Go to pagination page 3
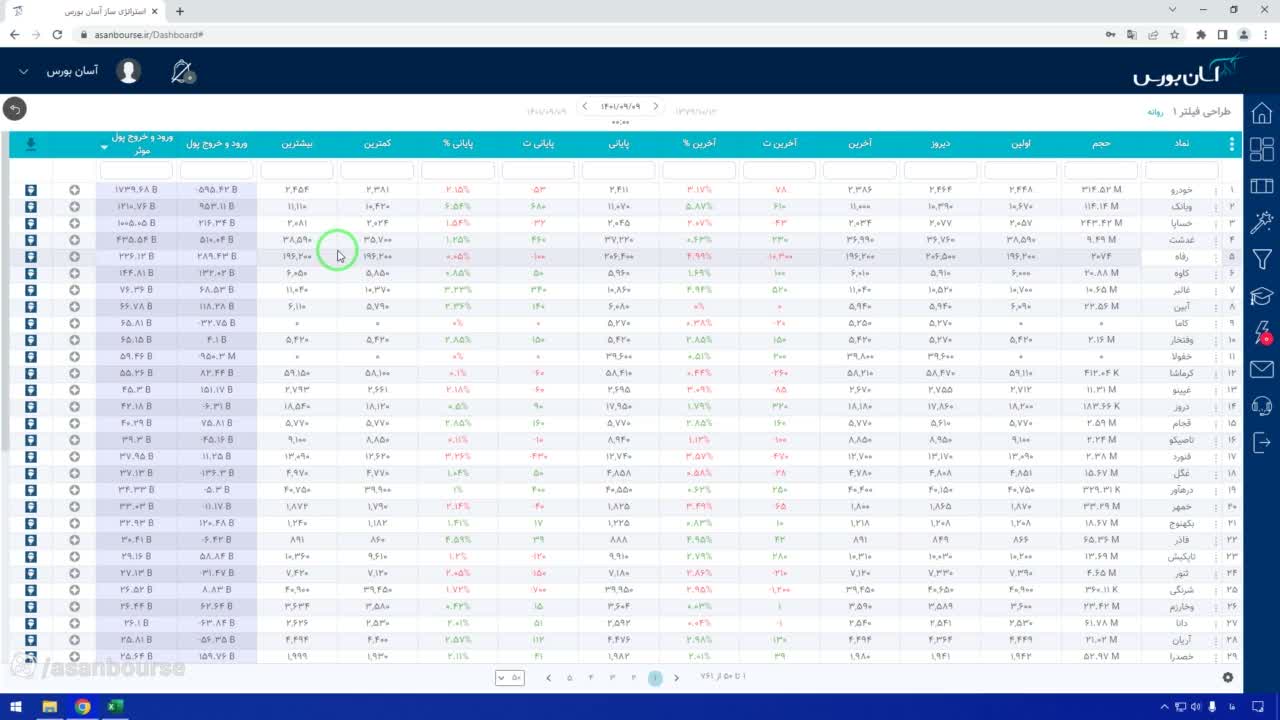Screen dimensions: 1280x720 [x=611, y=678]
